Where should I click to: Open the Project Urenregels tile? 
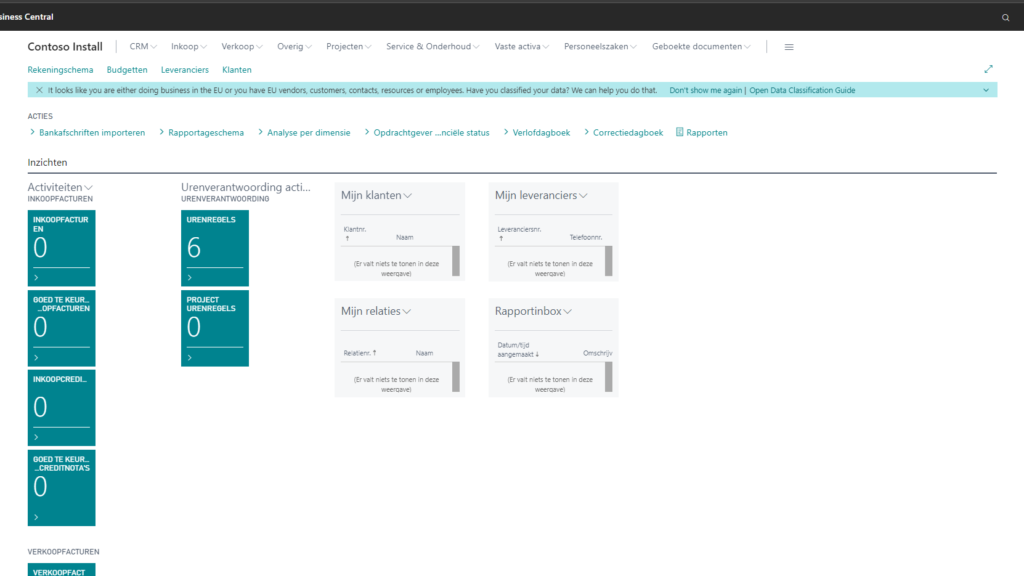(214, 328)
